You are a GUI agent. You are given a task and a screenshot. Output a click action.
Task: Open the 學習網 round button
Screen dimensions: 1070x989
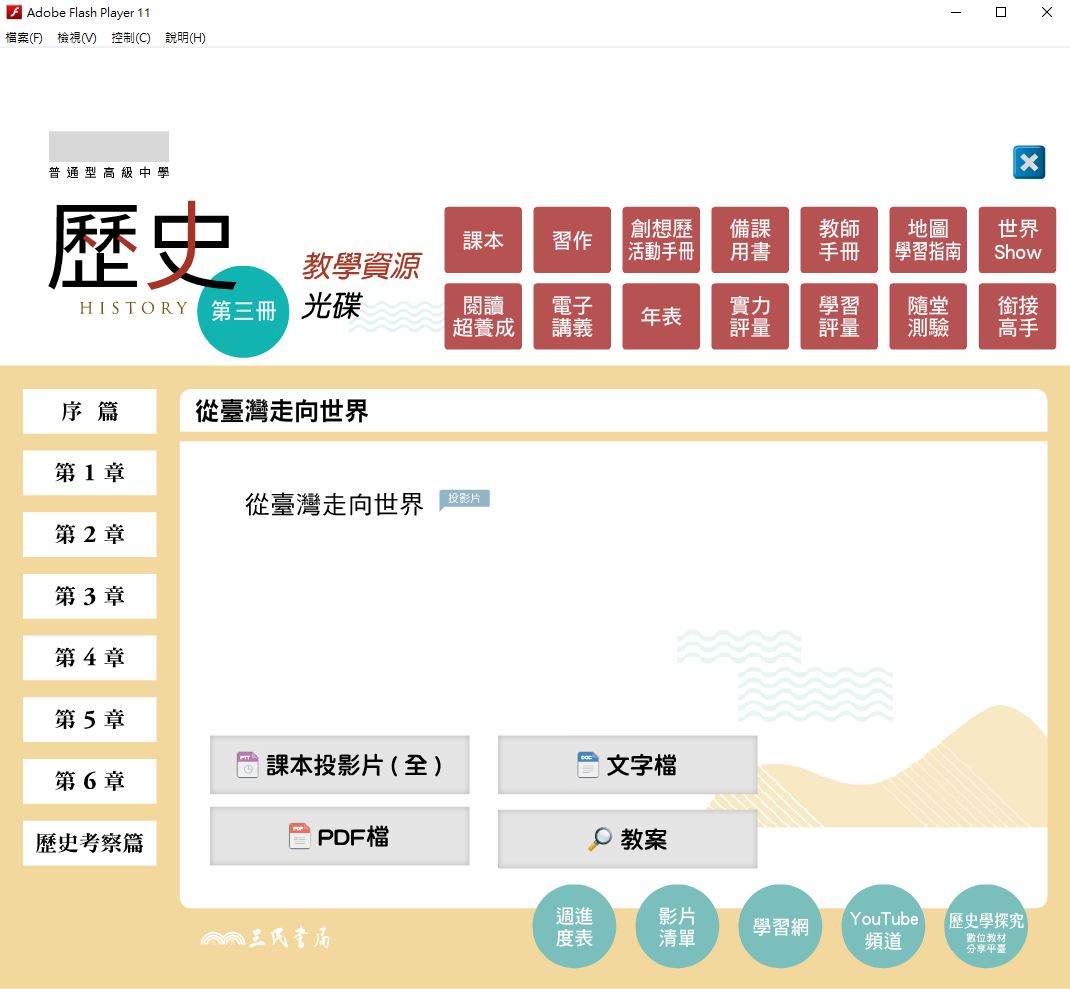780,926
